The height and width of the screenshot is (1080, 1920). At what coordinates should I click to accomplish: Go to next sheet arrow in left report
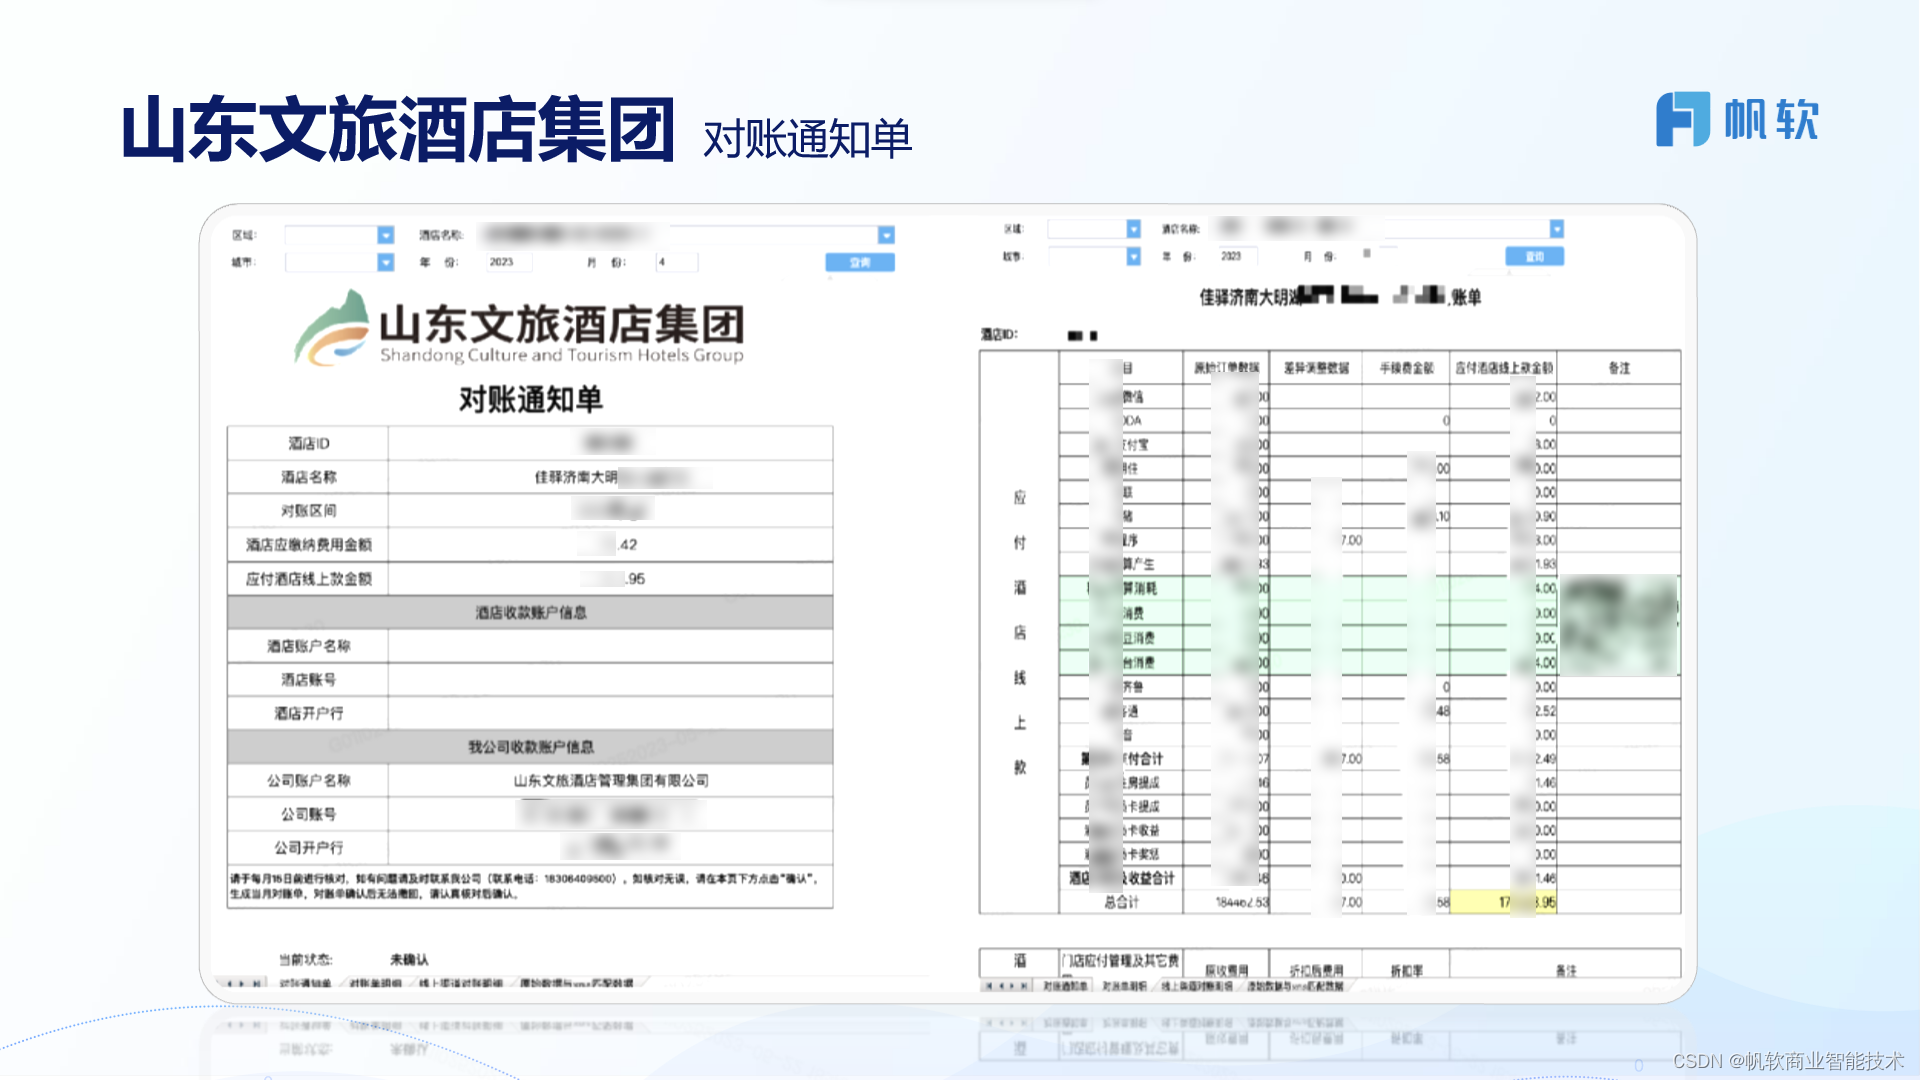coord(241,984)
